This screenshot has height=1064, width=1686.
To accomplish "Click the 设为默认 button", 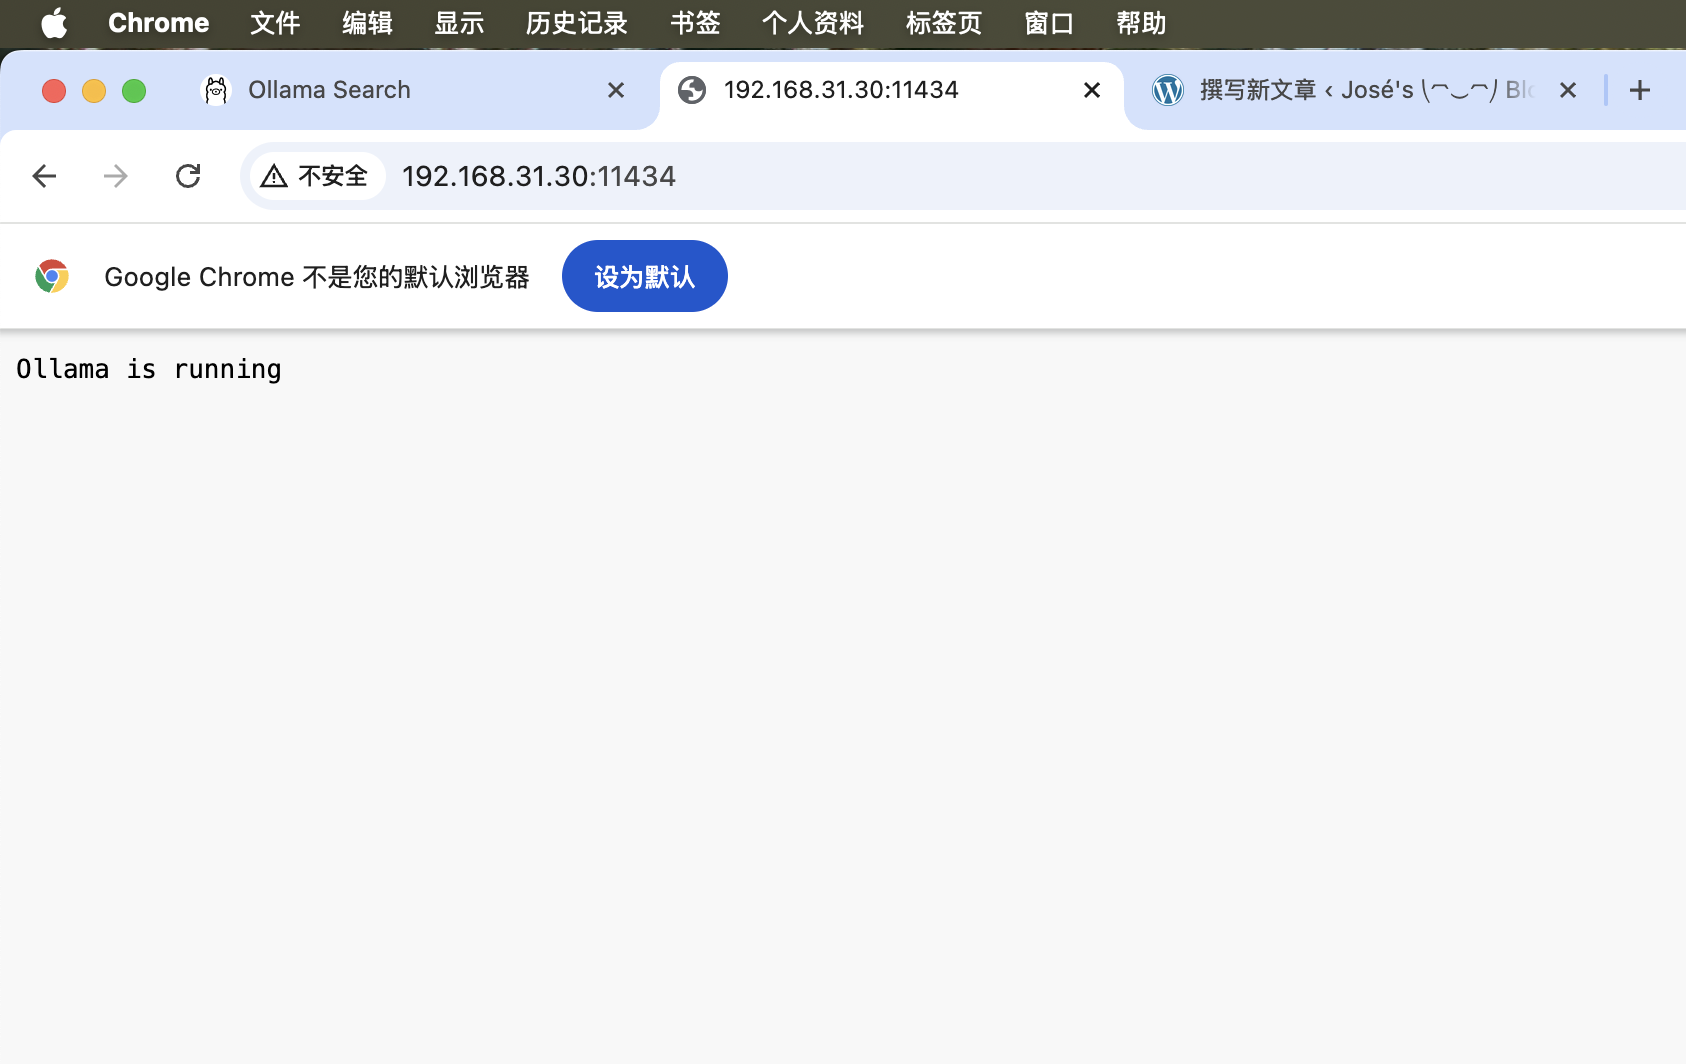I will pyautogui.click(x=644, y=276).
